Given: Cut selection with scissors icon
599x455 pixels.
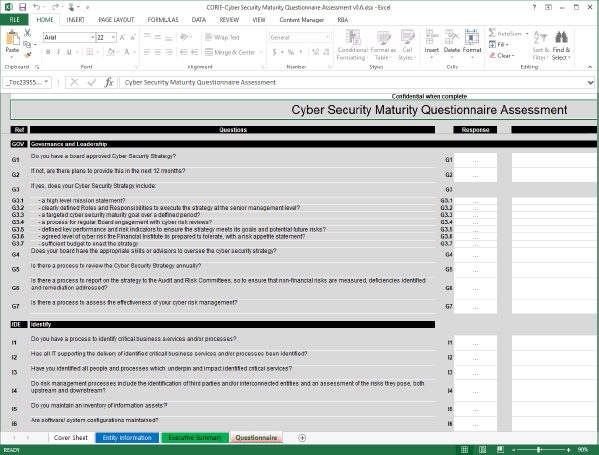Looking at the screenshot, I should 28,33.
